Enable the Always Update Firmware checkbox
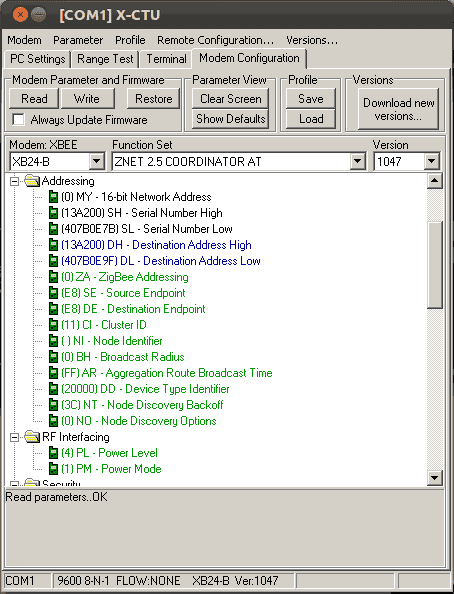454x594 pixels. click(18, 120)
